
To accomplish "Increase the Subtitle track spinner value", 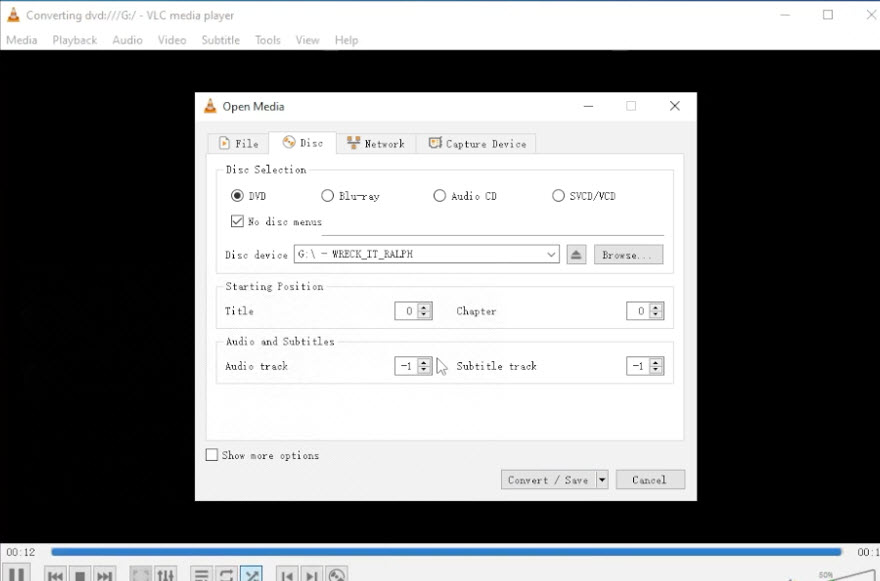I will [x=656, y=362].
